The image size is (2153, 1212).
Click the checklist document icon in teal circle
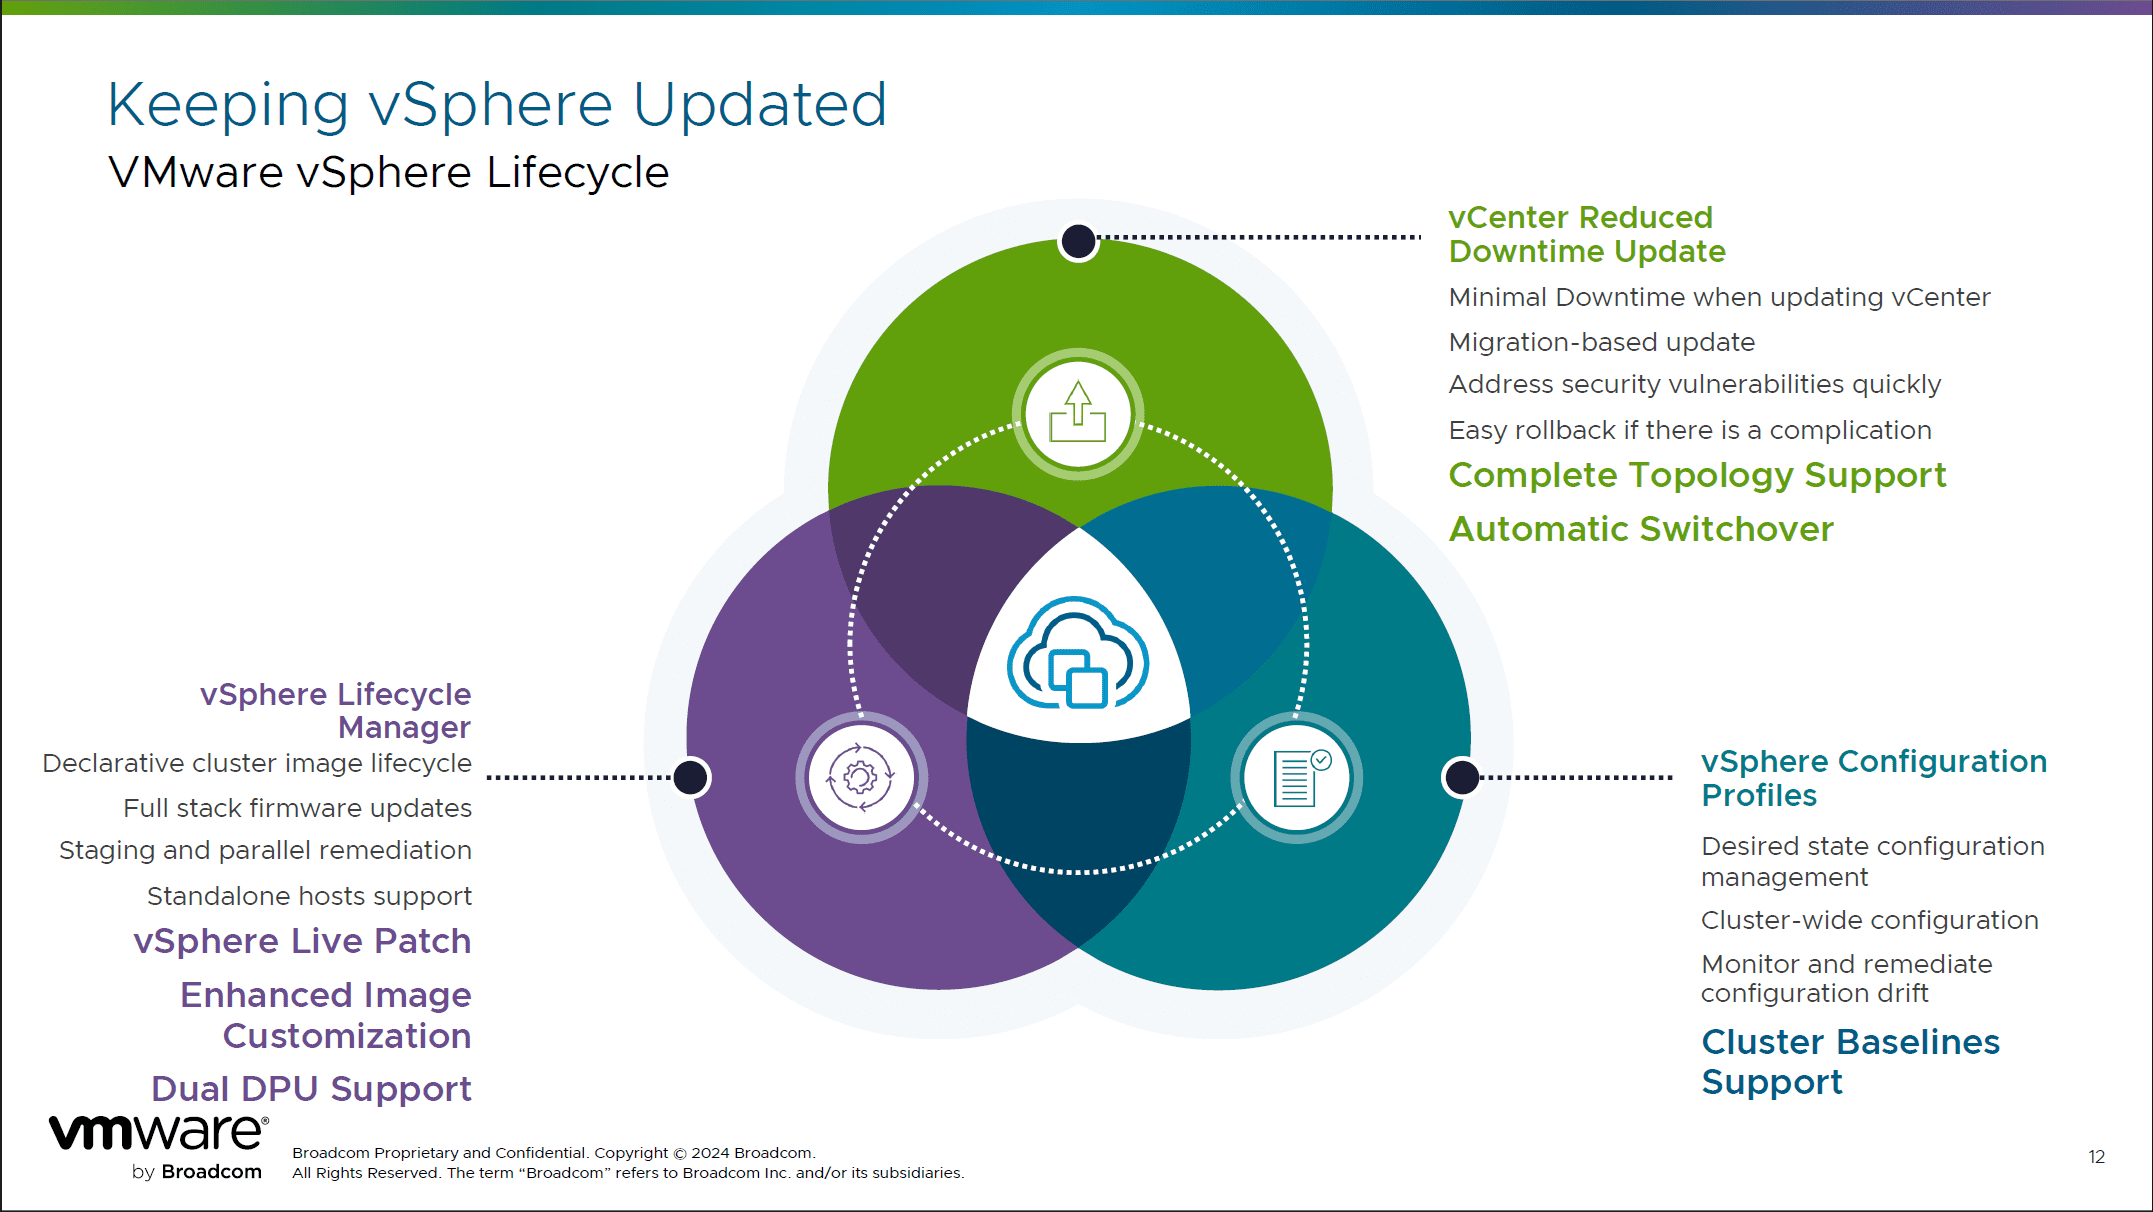[1299, 778]
